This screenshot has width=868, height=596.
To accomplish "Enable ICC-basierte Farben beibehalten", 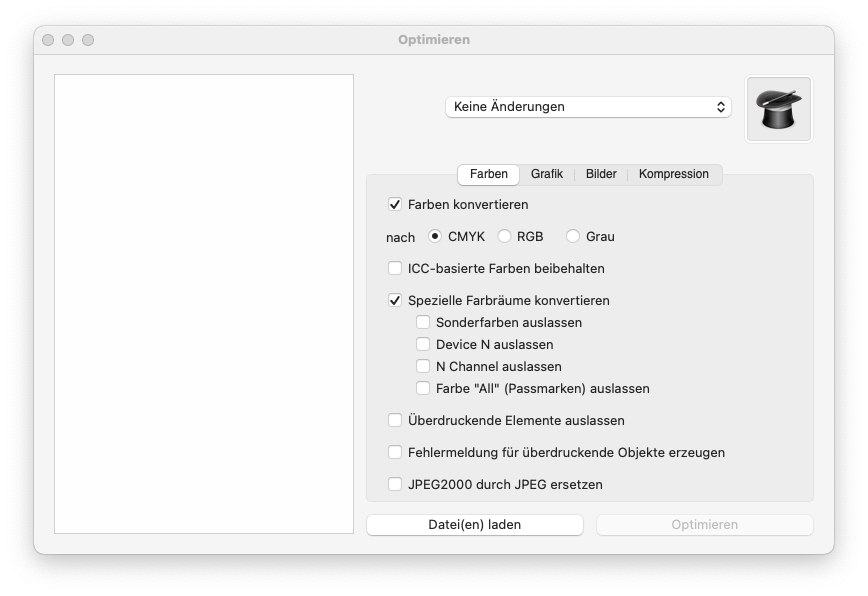I will pyautogui.click(x=395, y=268).
